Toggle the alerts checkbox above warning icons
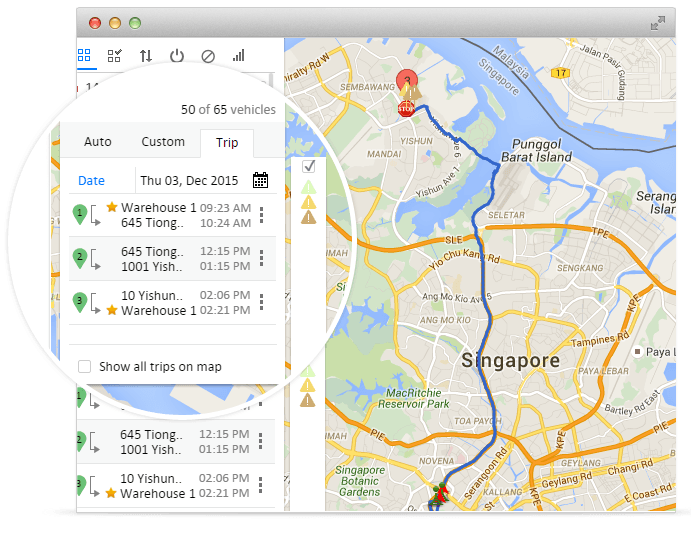Screen dimensions: 691x550 pyautogui.click(x=309, y=166)
